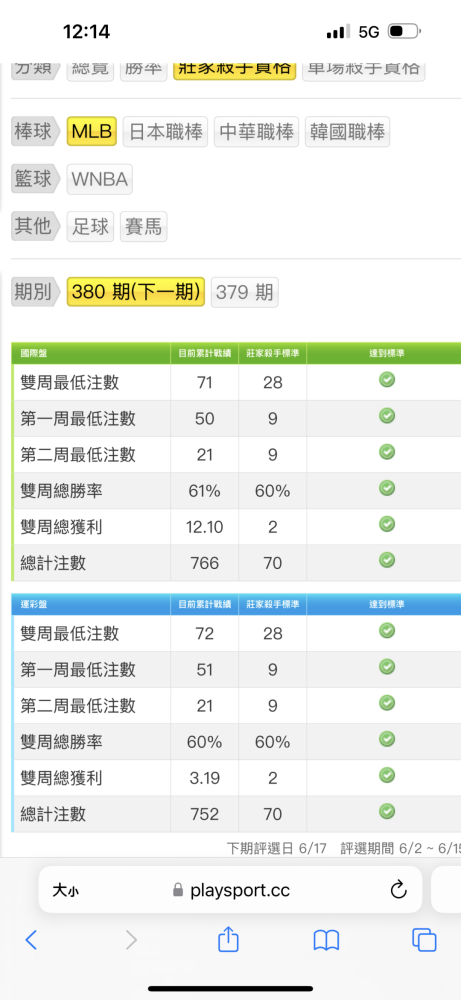The image size is (461, 1000).
Task: Select the value 50 in 國際盤
Action: [205, 418]
